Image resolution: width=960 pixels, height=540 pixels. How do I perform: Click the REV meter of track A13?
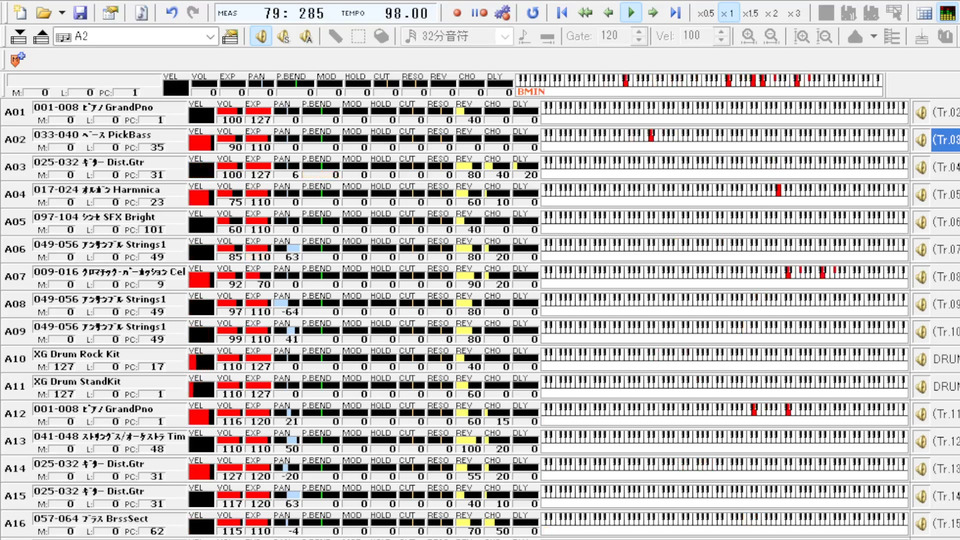tap(468, 440)
